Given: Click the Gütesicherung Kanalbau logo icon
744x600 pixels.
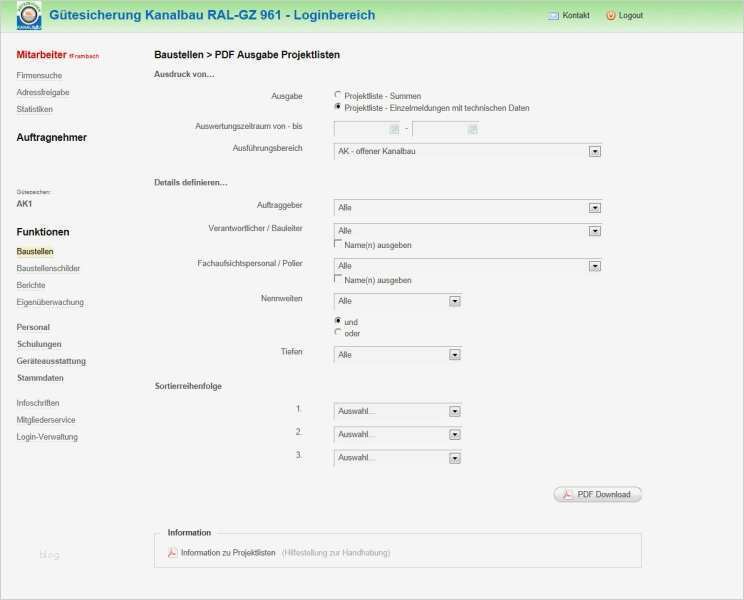Looking at the screenshot, I should tap(29, 16).
